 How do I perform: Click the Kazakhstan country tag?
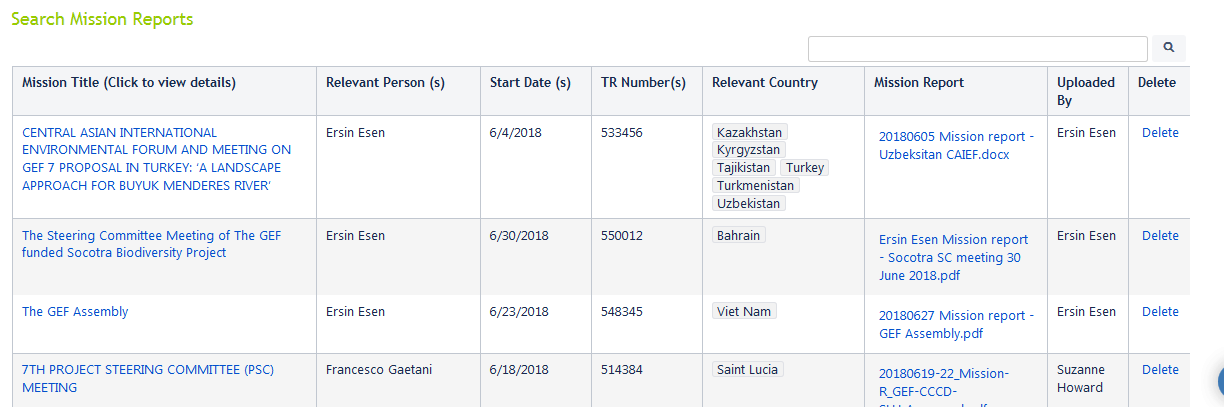[750, 132]
